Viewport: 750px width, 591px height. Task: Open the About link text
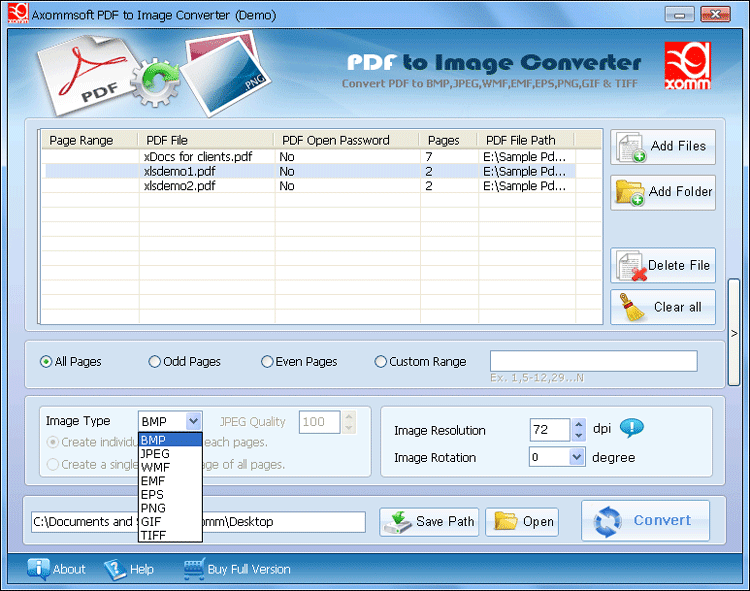tap(69, 569)
